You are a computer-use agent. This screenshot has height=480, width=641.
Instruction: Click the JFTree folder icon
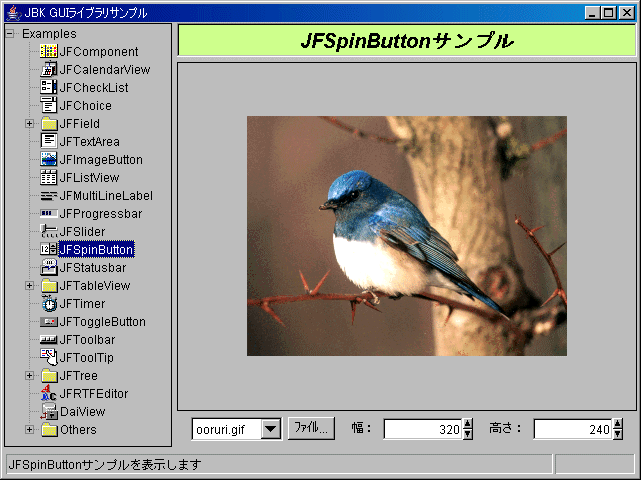pos(49,375)
